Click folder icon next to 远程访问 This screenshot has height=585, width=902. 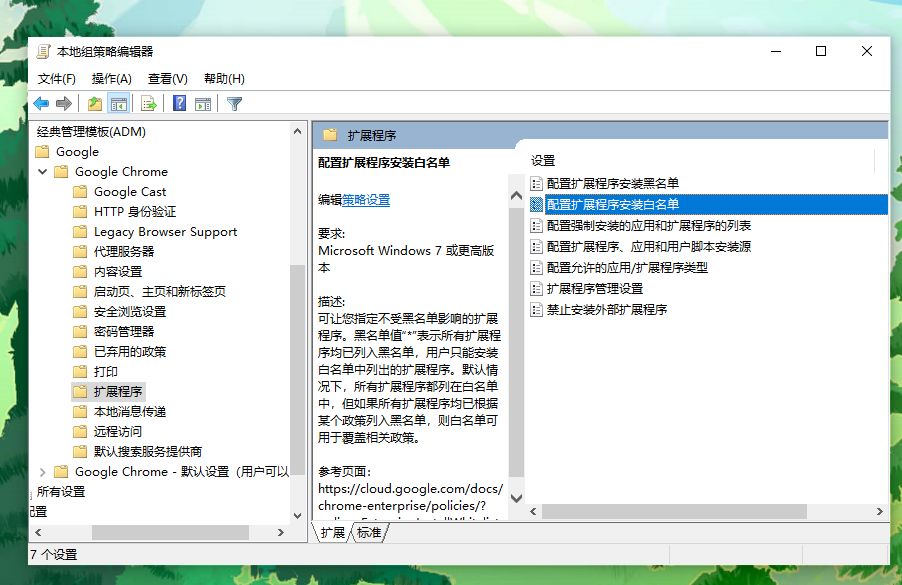pyautogui.click(x=80, y=431)
